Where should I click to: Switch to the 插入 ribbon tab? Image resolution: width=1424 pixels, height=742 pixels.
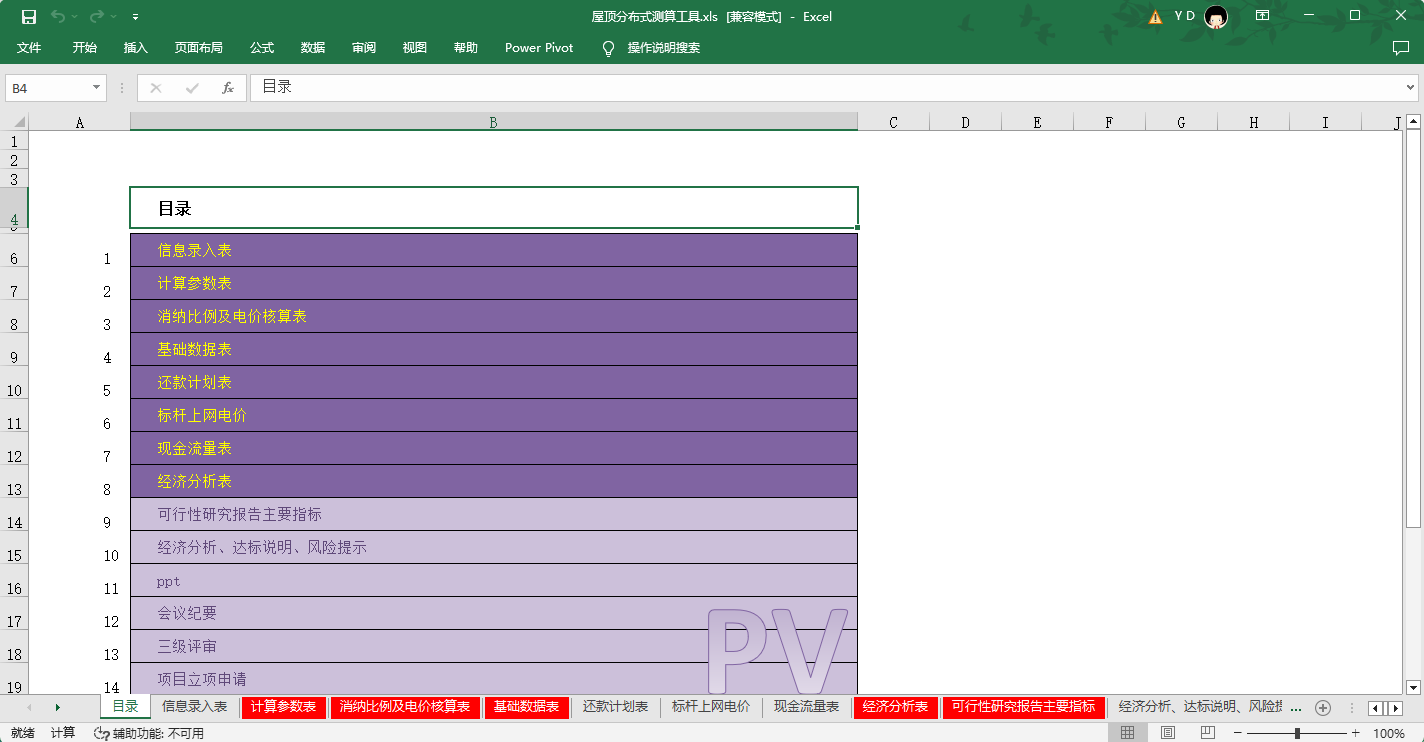(x=136, y=47)
